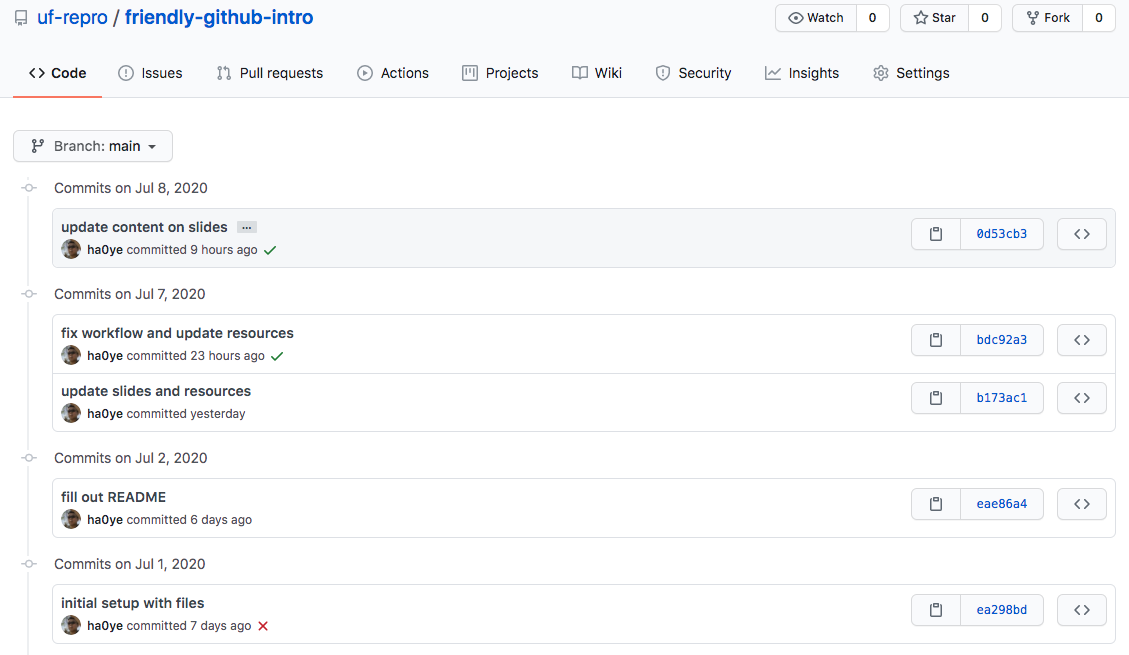1129x655 pixels.
Task: View stargazers count next to Star
Action: (x=985, y=18)
